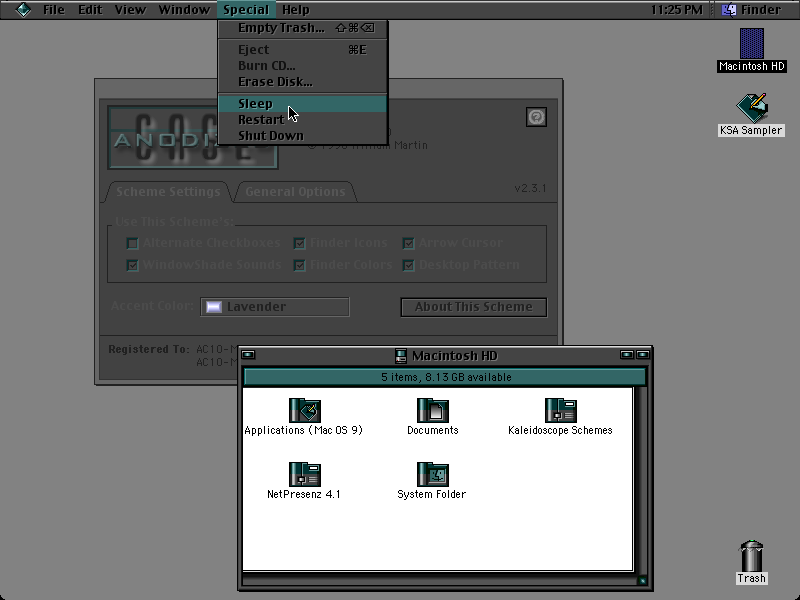
Task: Close the open Special menu
Action: tap(246, 10)
